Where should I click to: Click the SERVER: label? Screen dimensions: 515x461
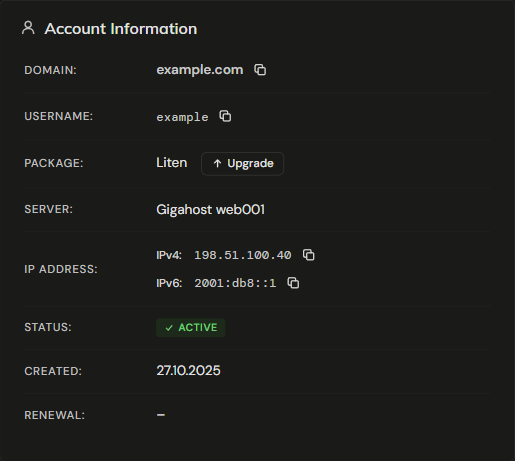[x=48, y=209]
